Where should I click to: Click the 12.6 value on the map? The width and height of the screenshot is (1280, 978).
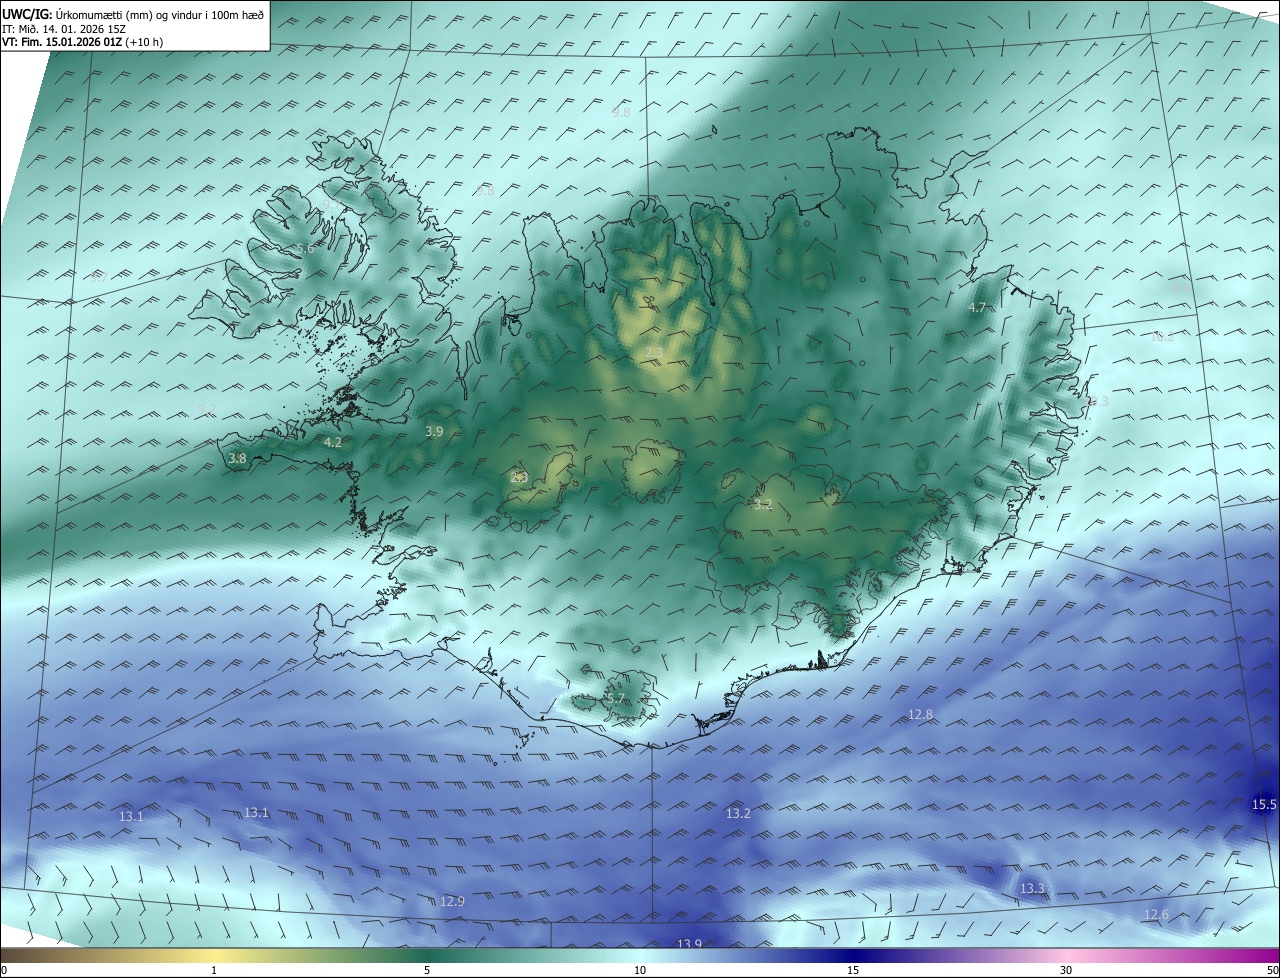coord(1156,914)
